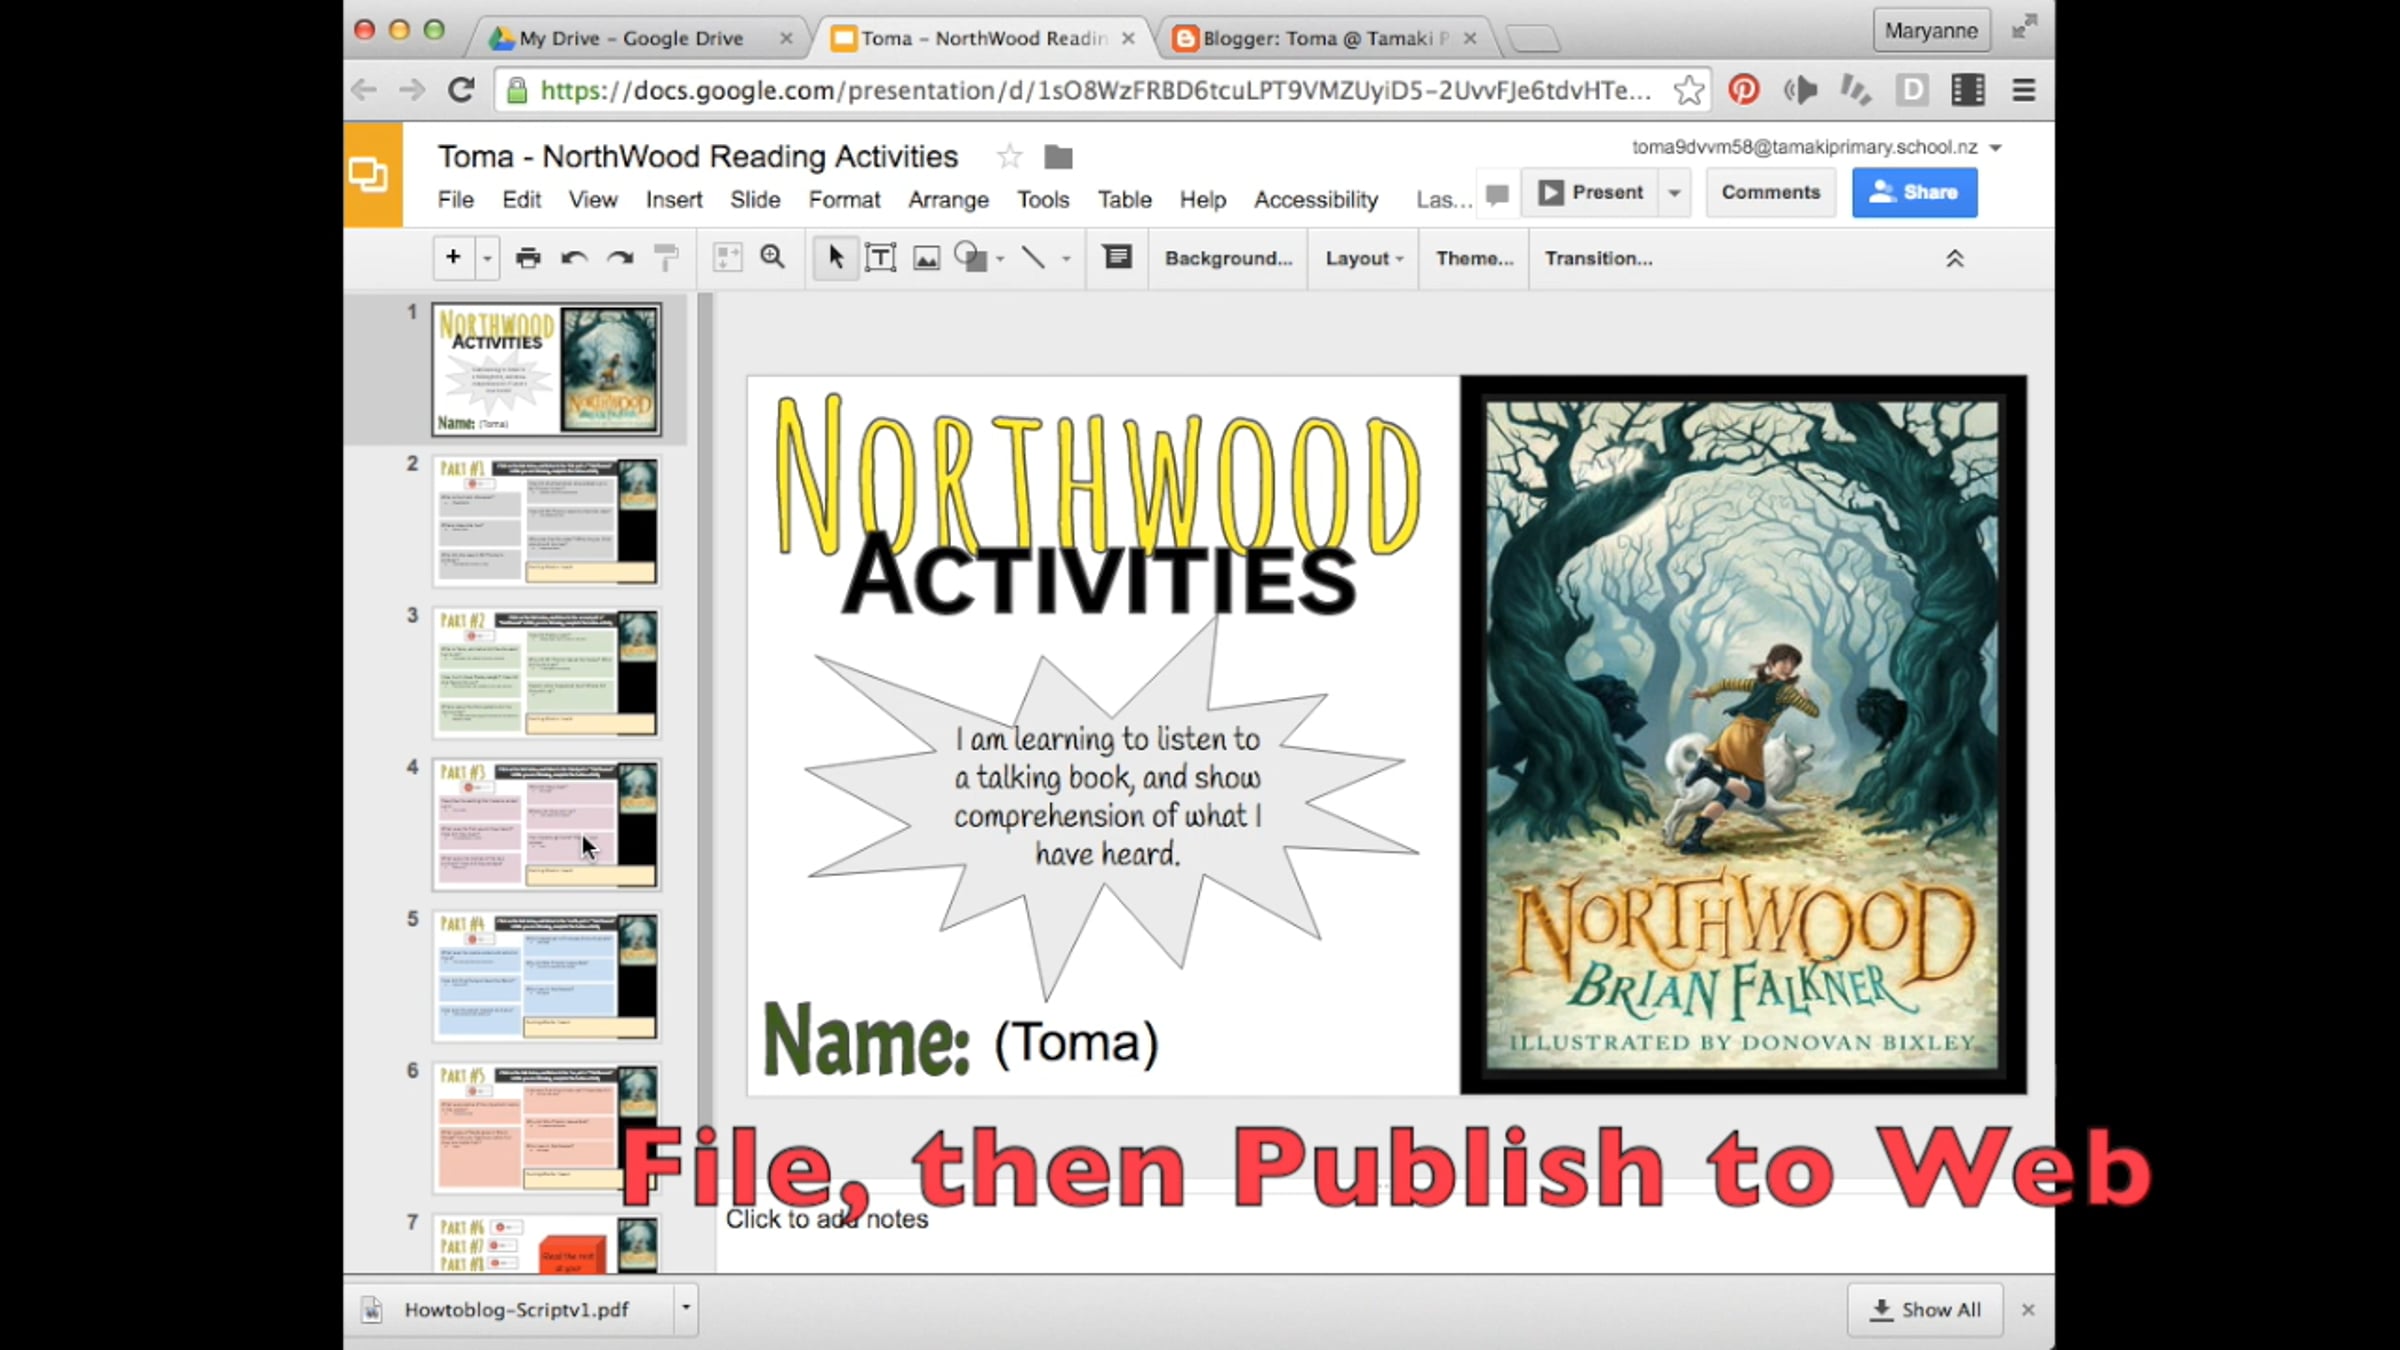Viewport: 2400px width, 1350px height.
Task: Open the Insert menu
Action: 674,200
